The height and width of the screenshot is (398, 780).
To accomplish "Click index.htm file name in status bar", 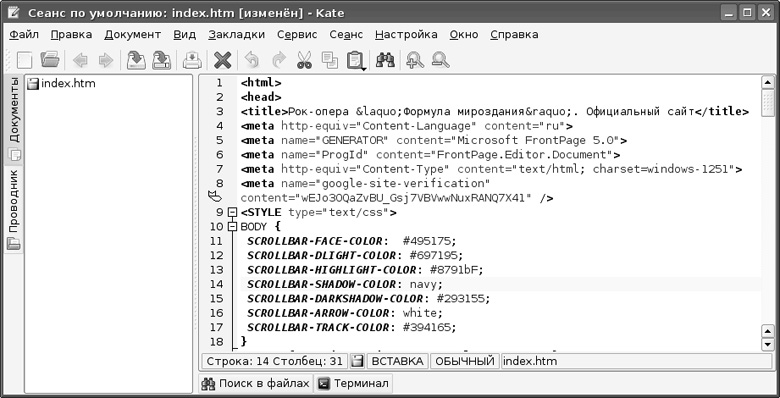I will click(x=530, y=361).
